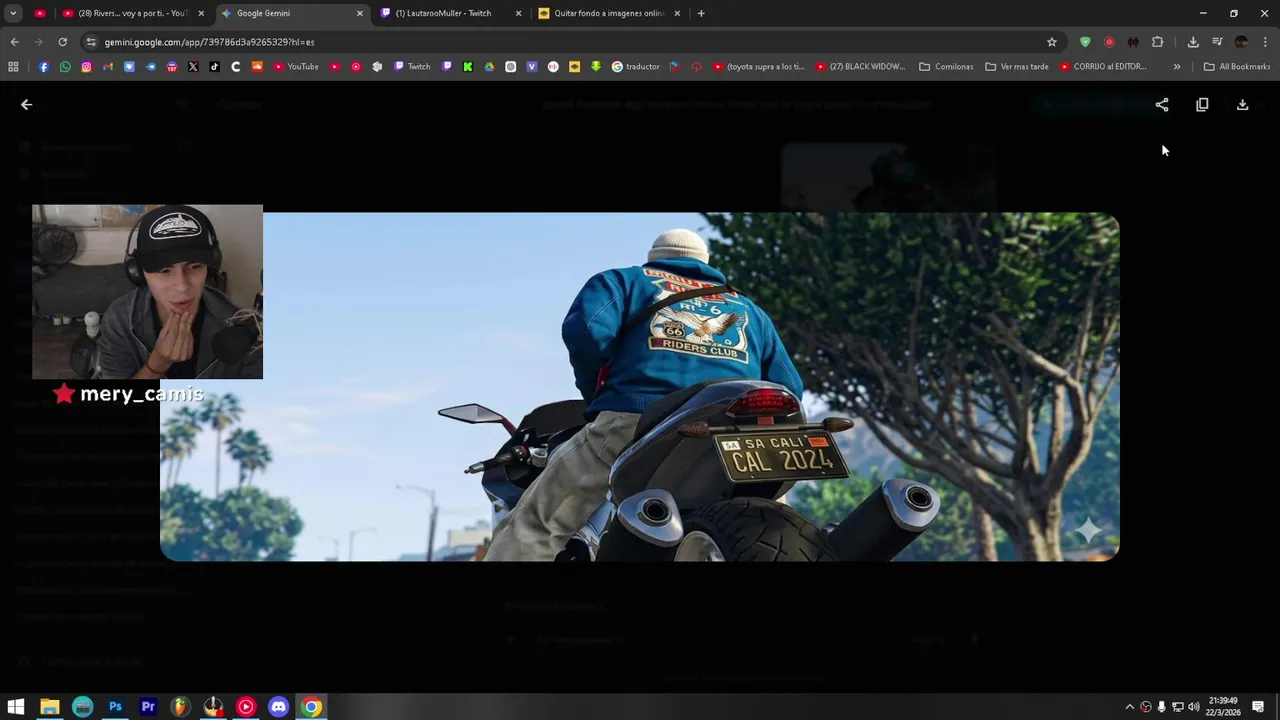Show more bookmarks with the chevron

pyautogui.click(x=1177, y=66)
